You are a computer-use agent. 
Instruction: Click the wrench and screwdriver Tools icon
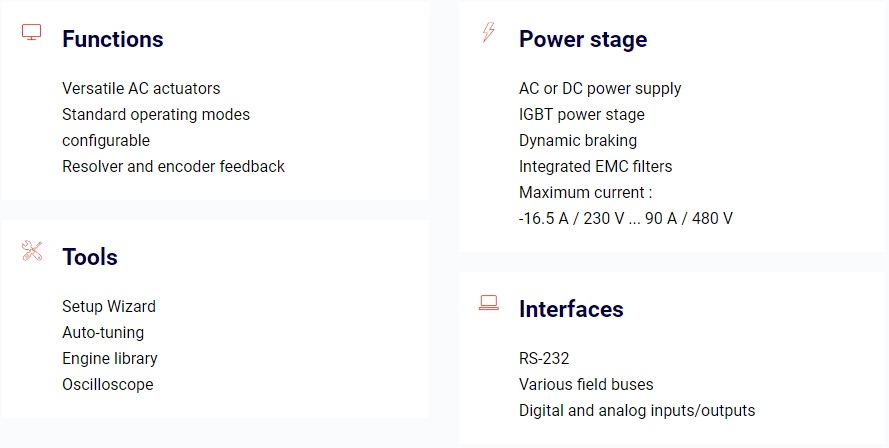tap(32, 251)
